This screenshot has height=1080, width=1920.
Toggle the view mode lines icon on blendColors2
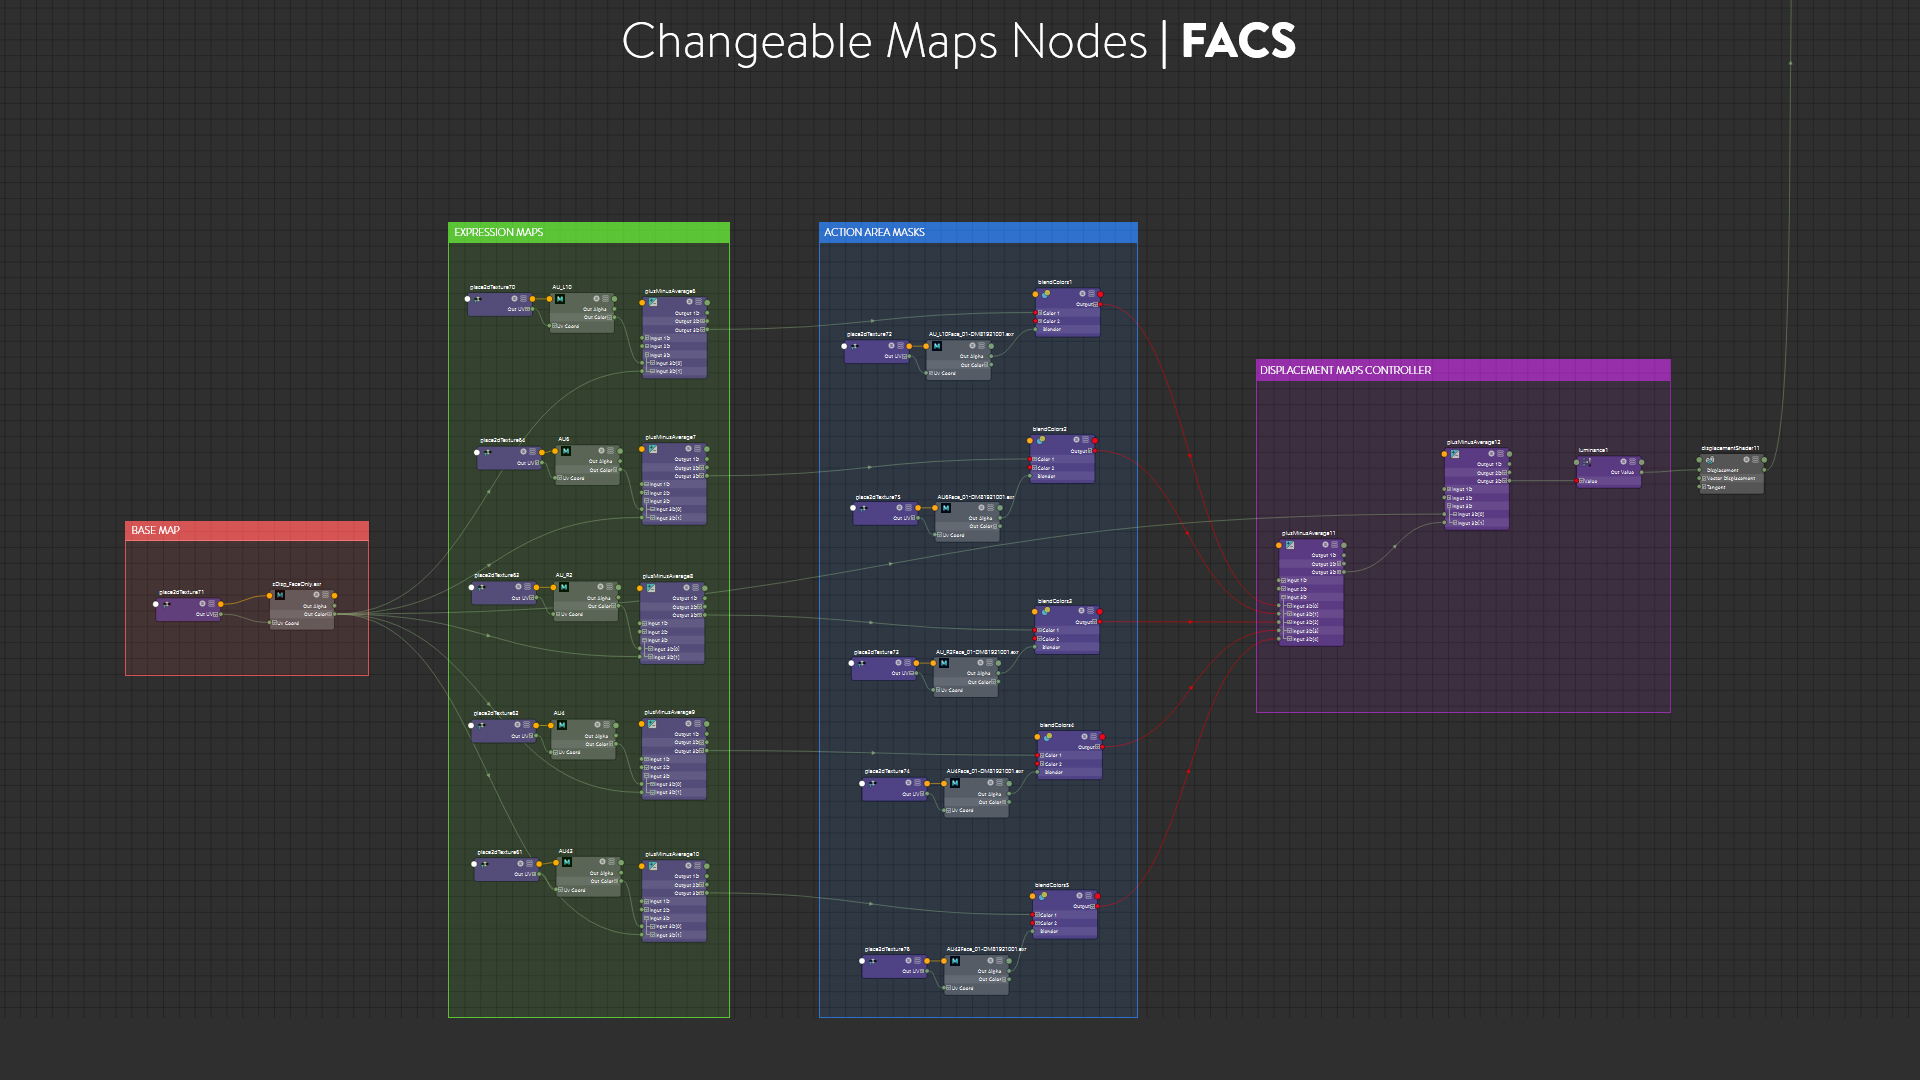[1086, 440]
